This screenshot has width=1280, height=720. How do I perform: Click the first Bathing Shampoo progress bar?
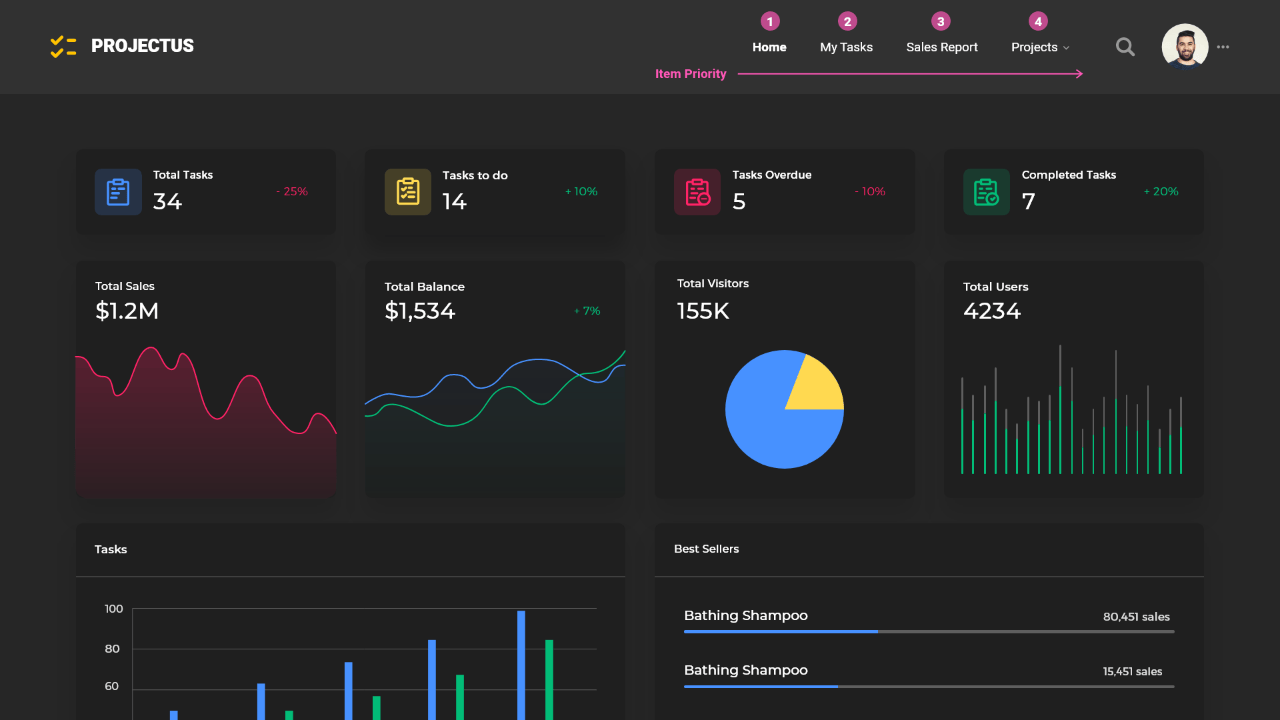(929, 632)
